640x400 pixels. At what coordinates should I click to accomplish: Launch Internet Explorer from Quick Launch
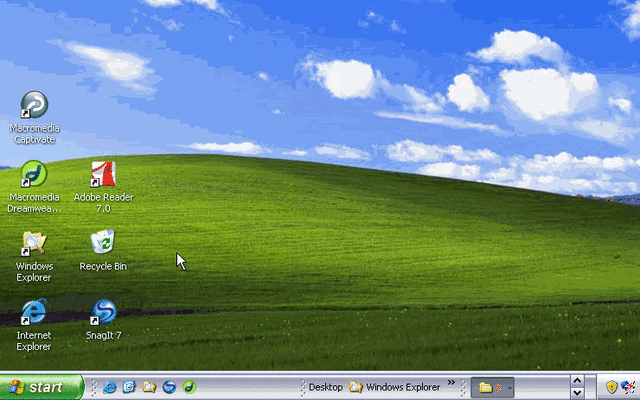[109, 387]
